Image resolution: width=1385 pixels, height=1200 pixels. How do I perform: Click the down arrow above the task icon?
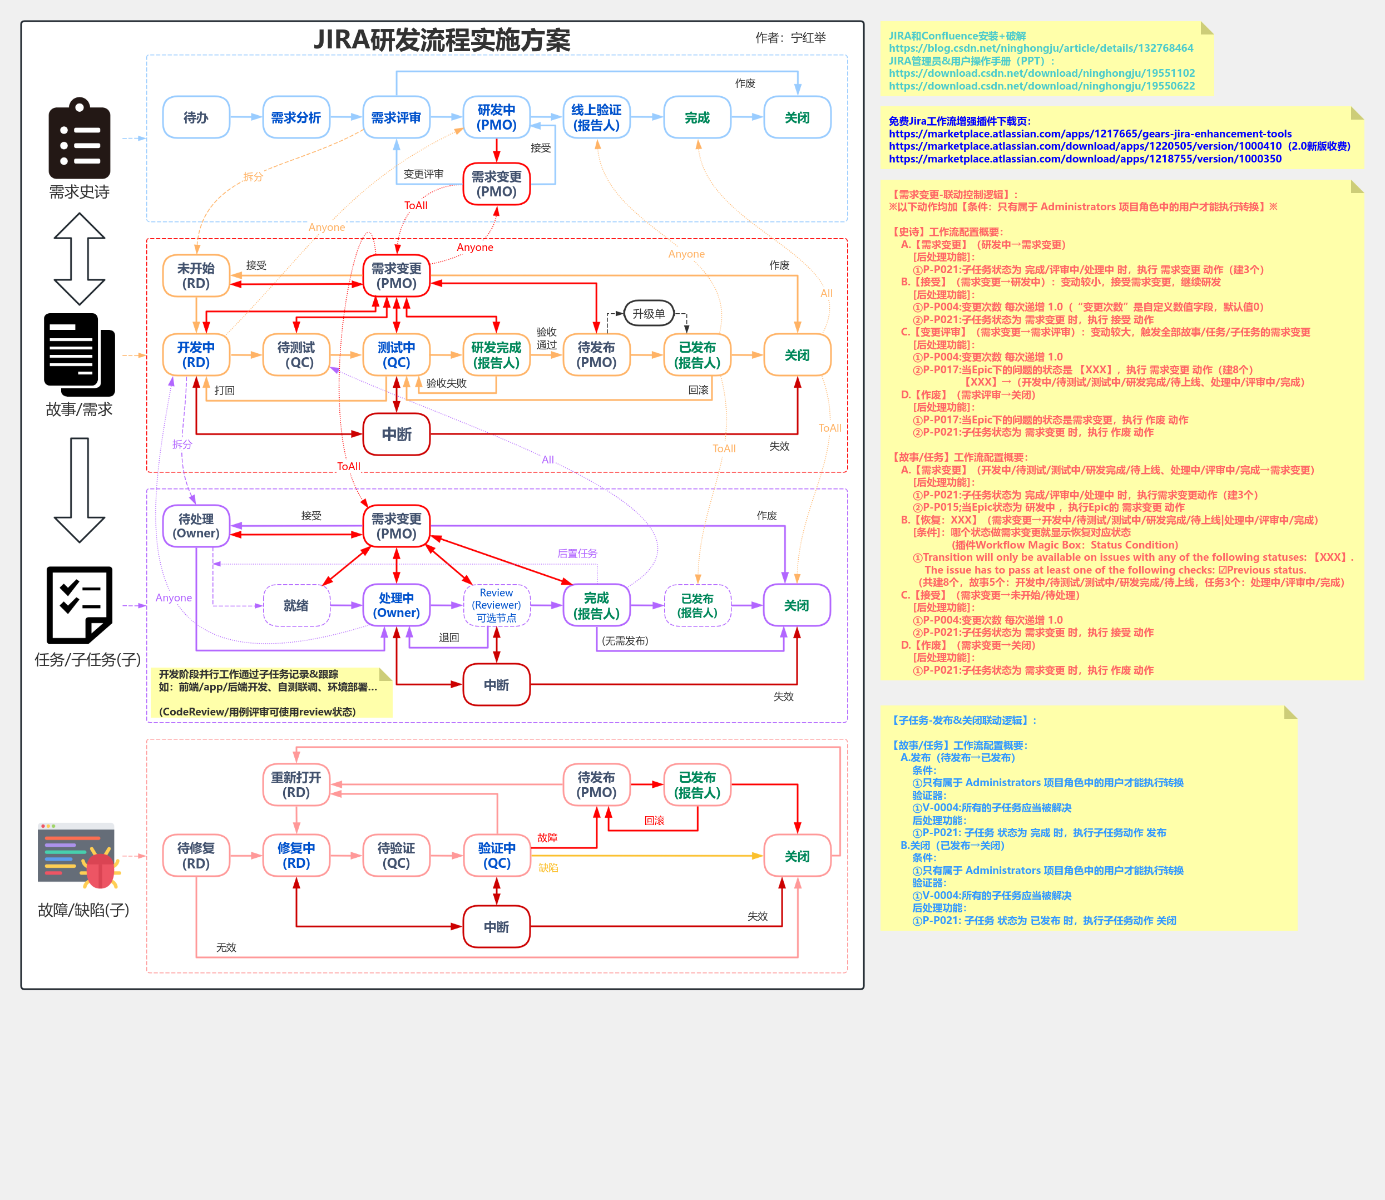(79, 490)
